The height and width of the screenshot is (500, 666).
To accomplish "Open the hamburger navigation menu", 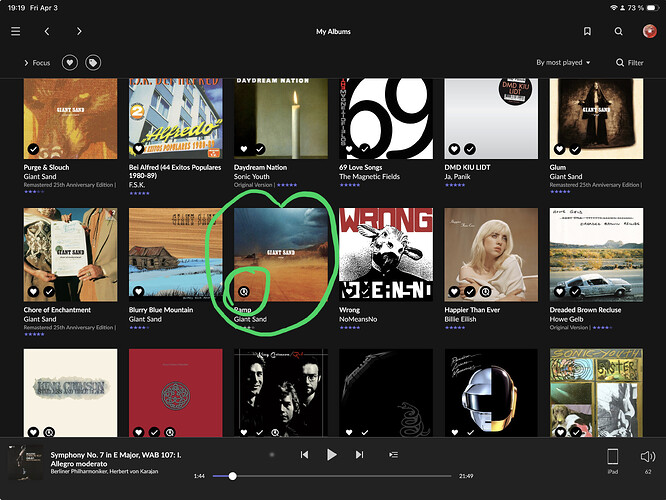I will tap(16, 31).
